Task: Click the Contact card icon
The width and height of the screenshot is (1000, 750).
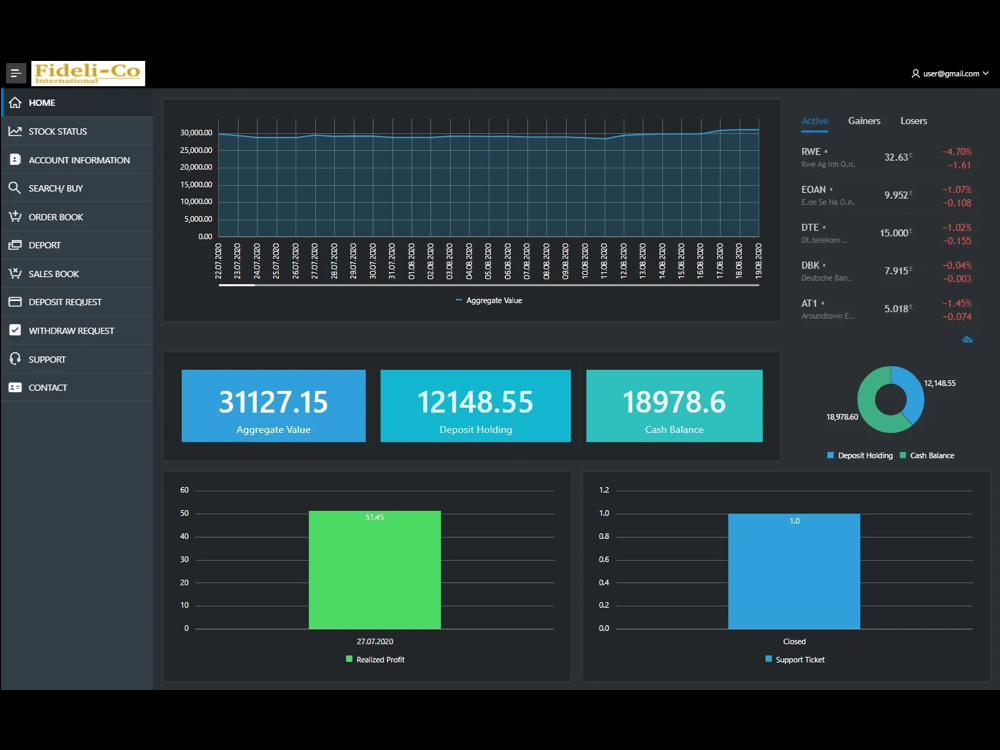Action: tap(15, 387)
